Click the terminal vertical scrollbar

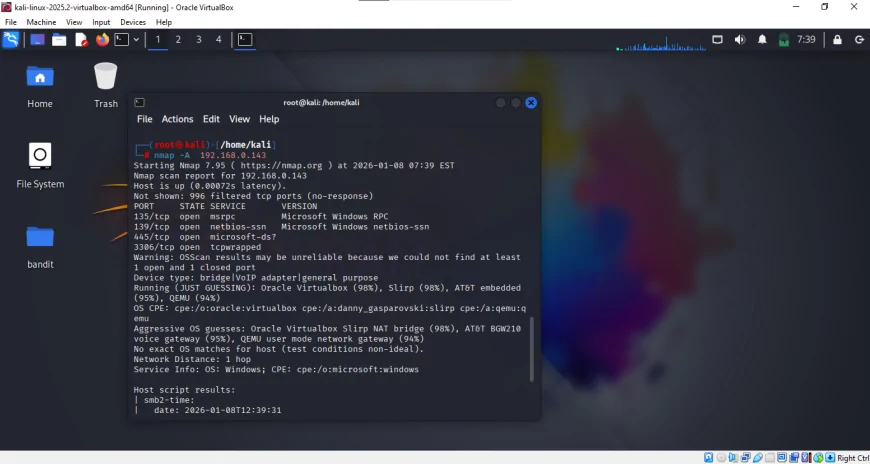tap(532, 350)
